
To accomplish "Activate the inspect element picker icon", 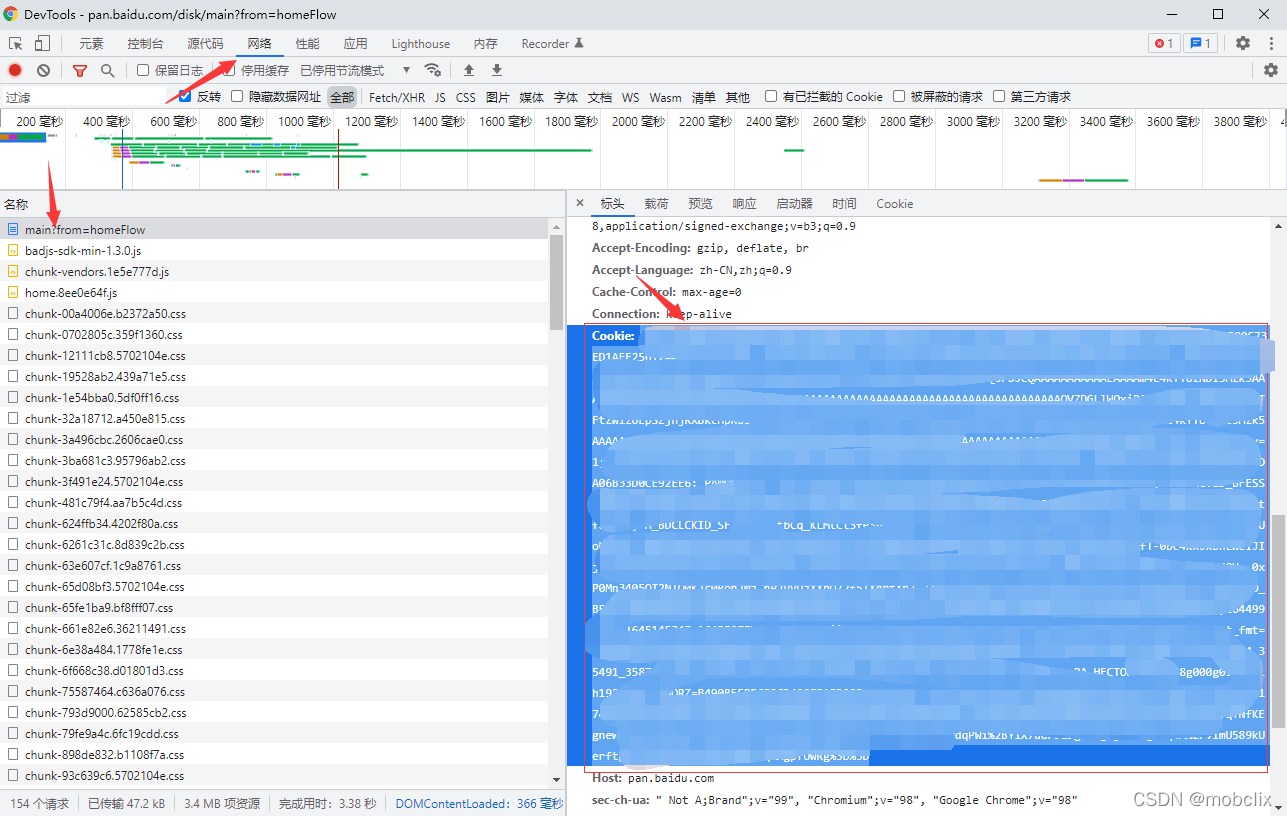I will [x=16, y=43].
